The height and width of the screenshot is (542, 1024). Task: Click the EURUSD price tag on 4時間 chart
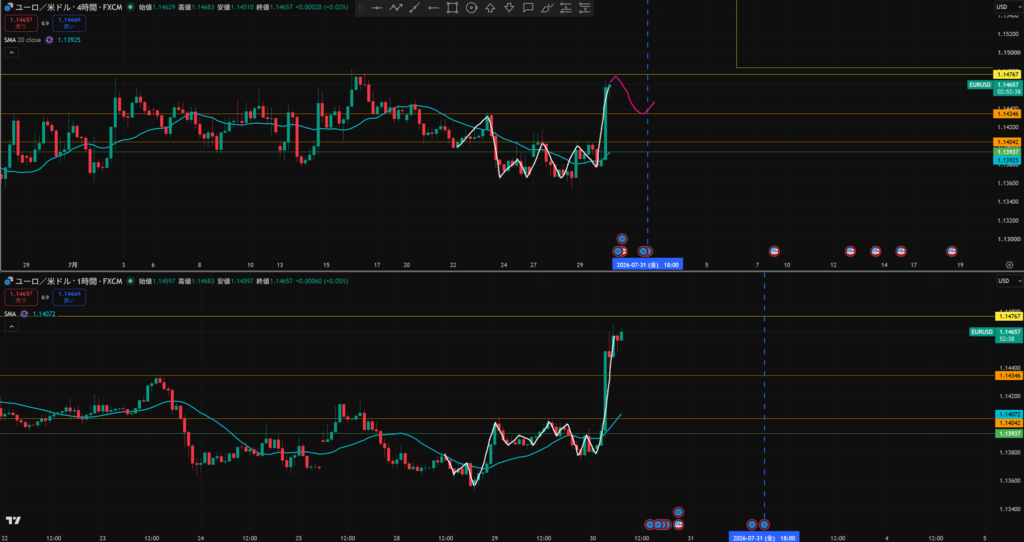[980, 85]
